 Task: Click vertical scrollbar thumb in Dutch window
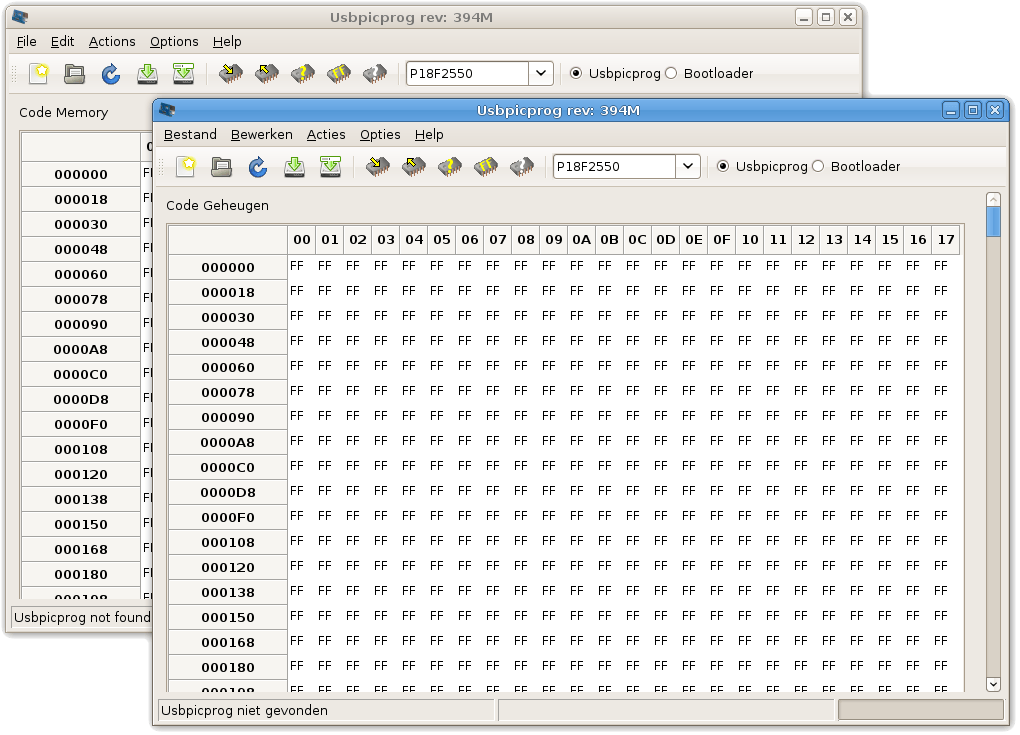(x=993, y=222)
